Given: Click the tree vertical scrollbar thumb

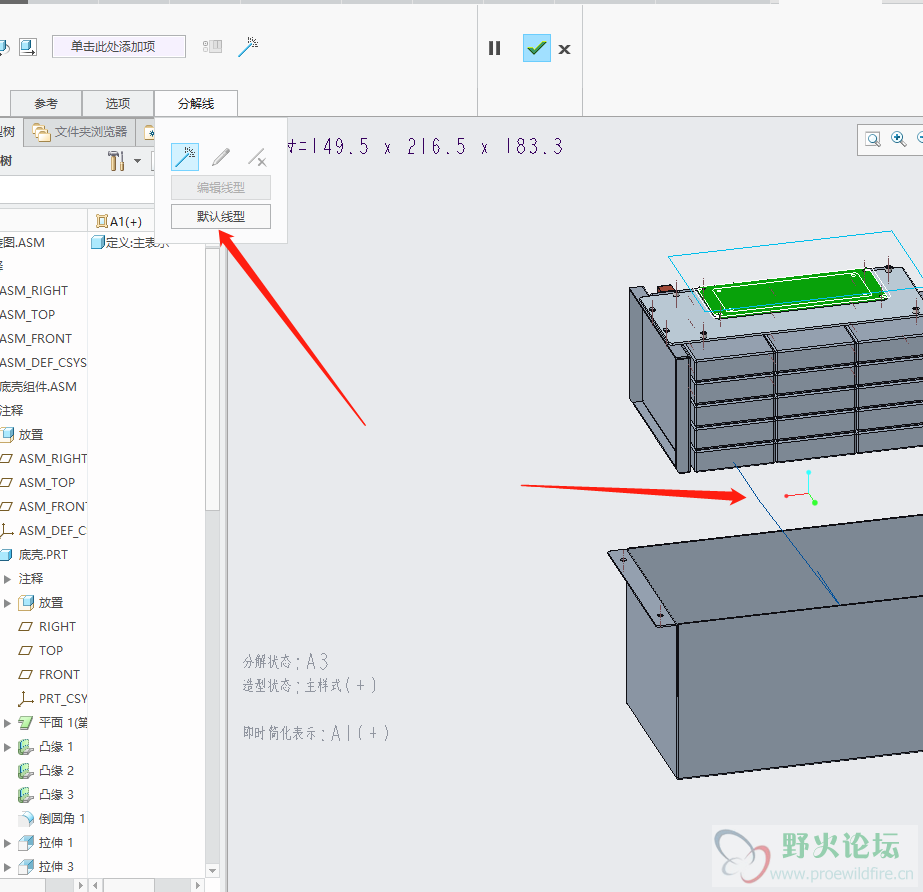Looking at the screenshot, I should (x=213, y=379).
